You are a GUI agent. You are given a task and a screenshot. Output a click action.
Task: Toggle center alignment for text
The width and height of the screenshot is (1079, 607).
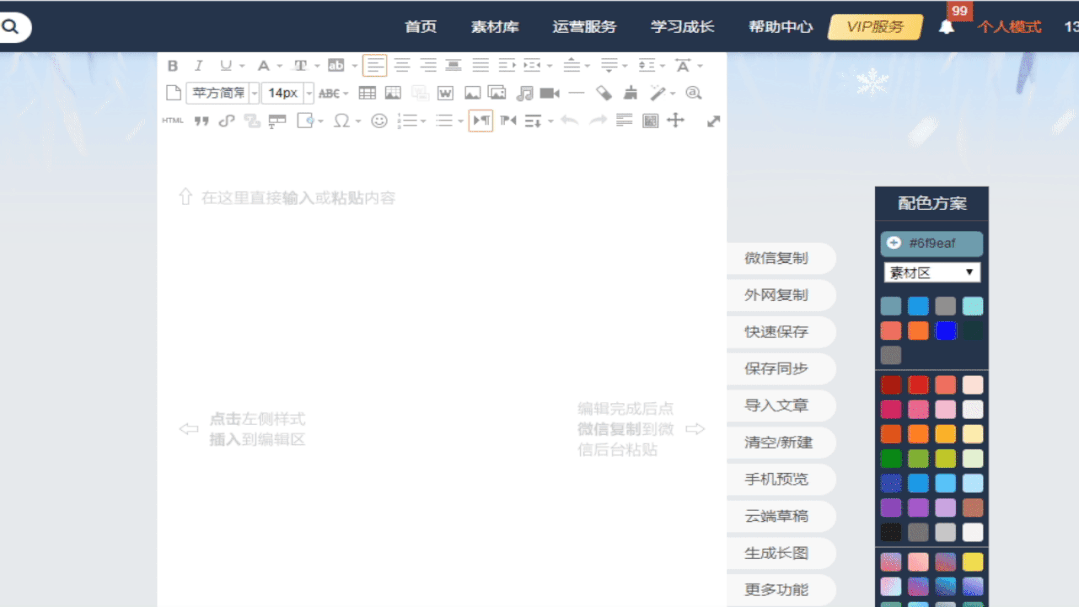pos(402,66)
